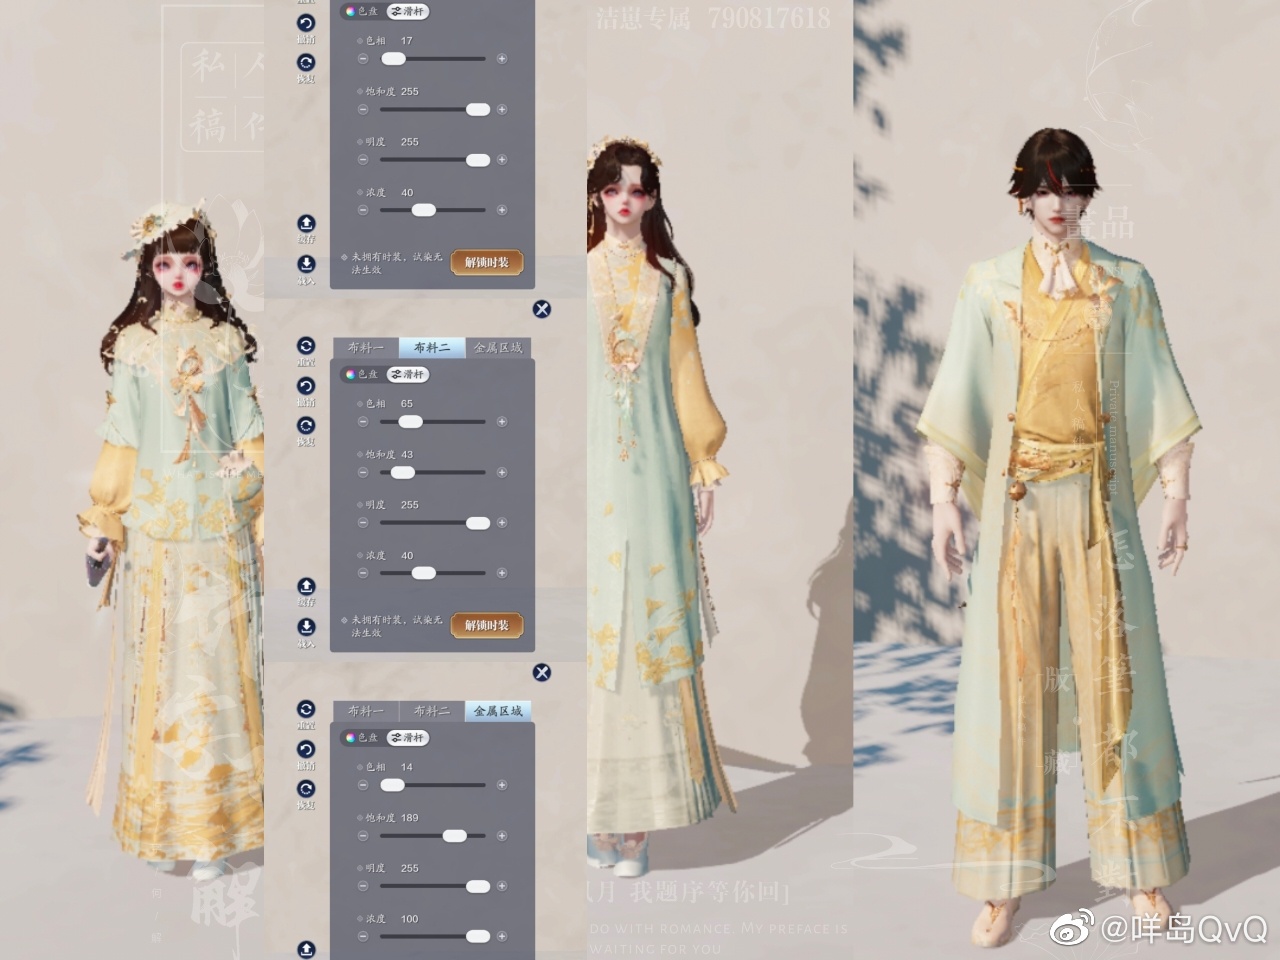This screenshot has height=960, width=1280.
Task: Click save-upload icon beside hue 17 panel
Action: coord(306,223)
